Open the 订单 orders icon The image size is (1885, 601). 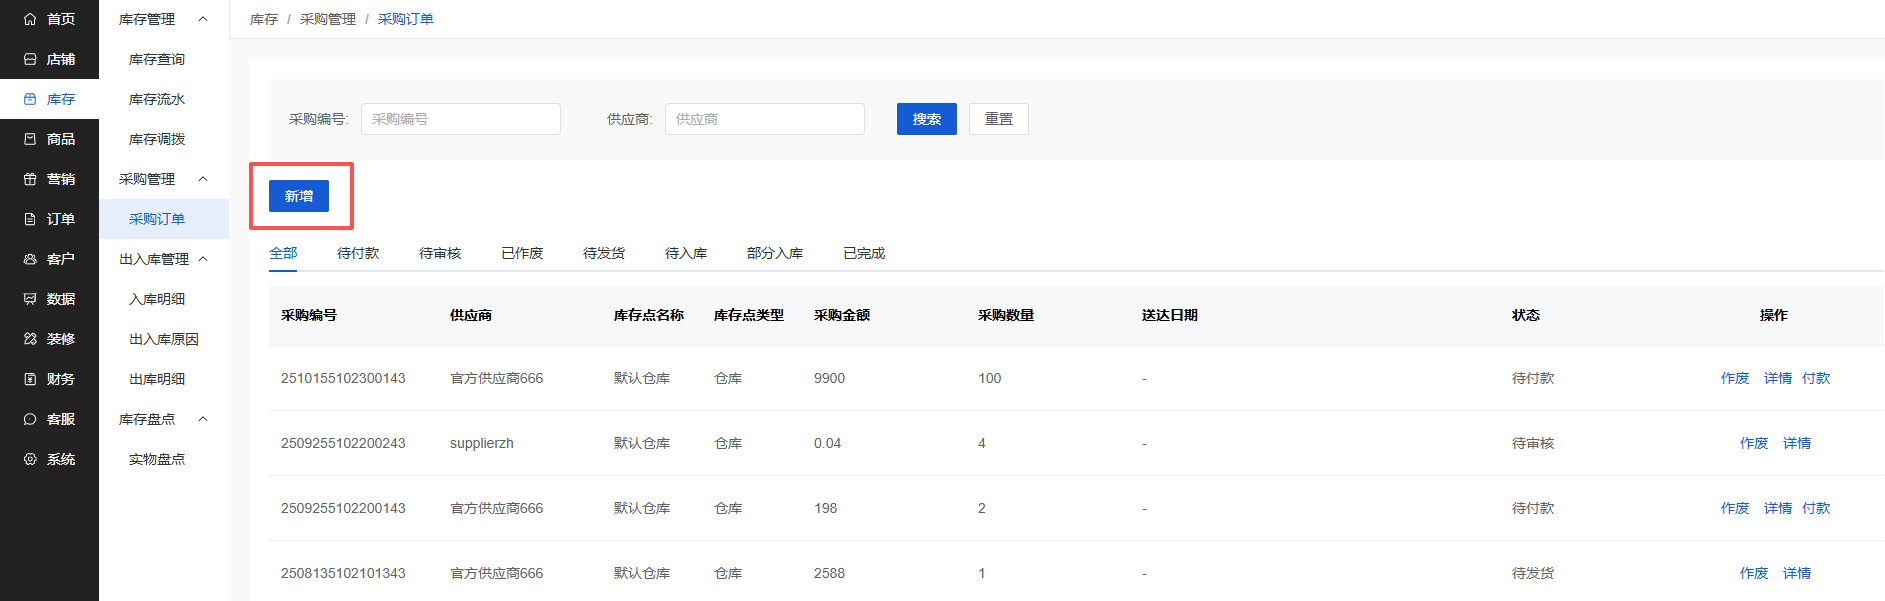click(30, 219)
